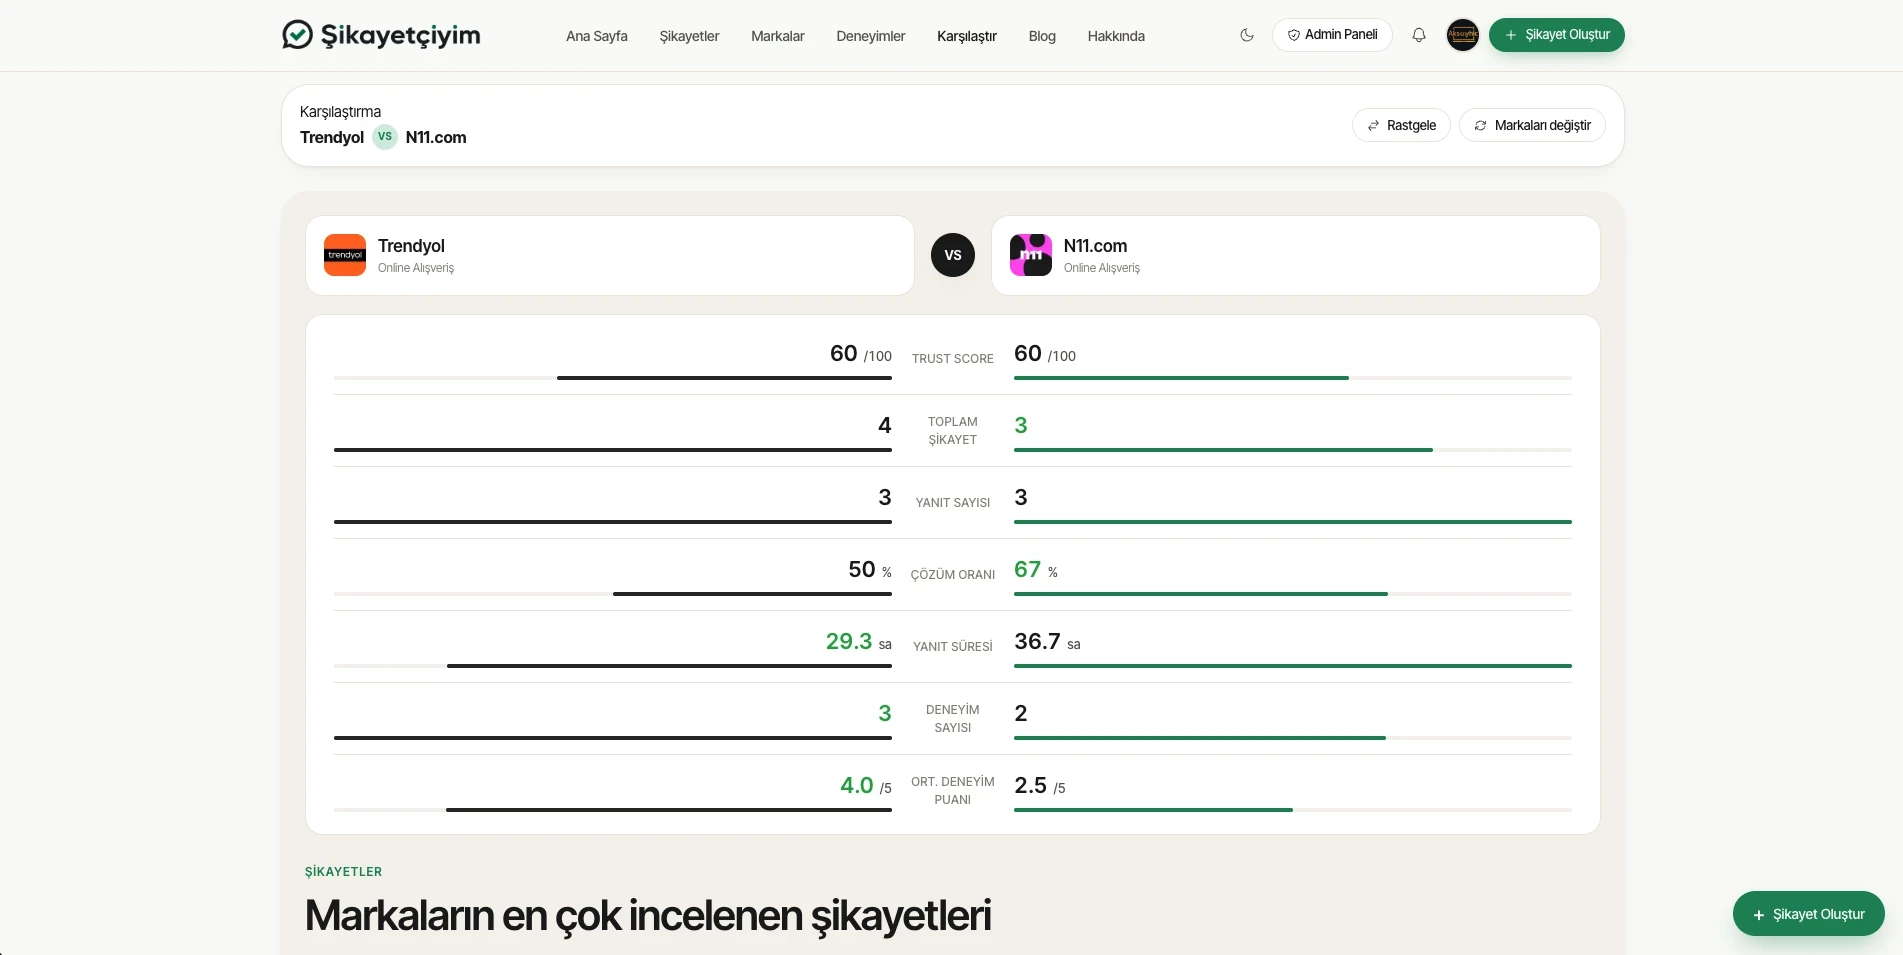Viewport: 1903px width, 955px height.
Task: Click the header Şikayet Oluştur button
Action: pos(1557,35)
